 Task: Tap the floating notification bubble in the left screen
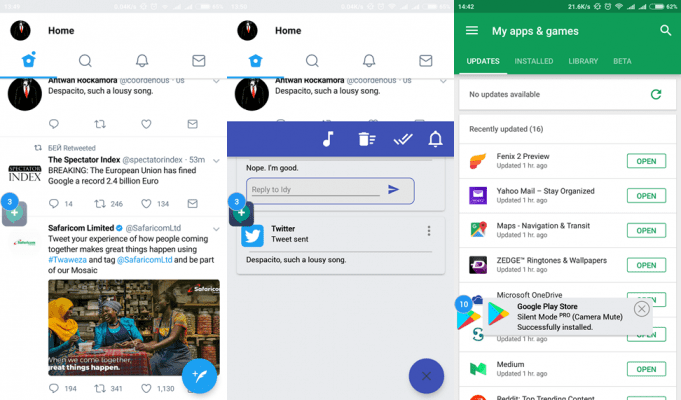[x=14, y=211]
